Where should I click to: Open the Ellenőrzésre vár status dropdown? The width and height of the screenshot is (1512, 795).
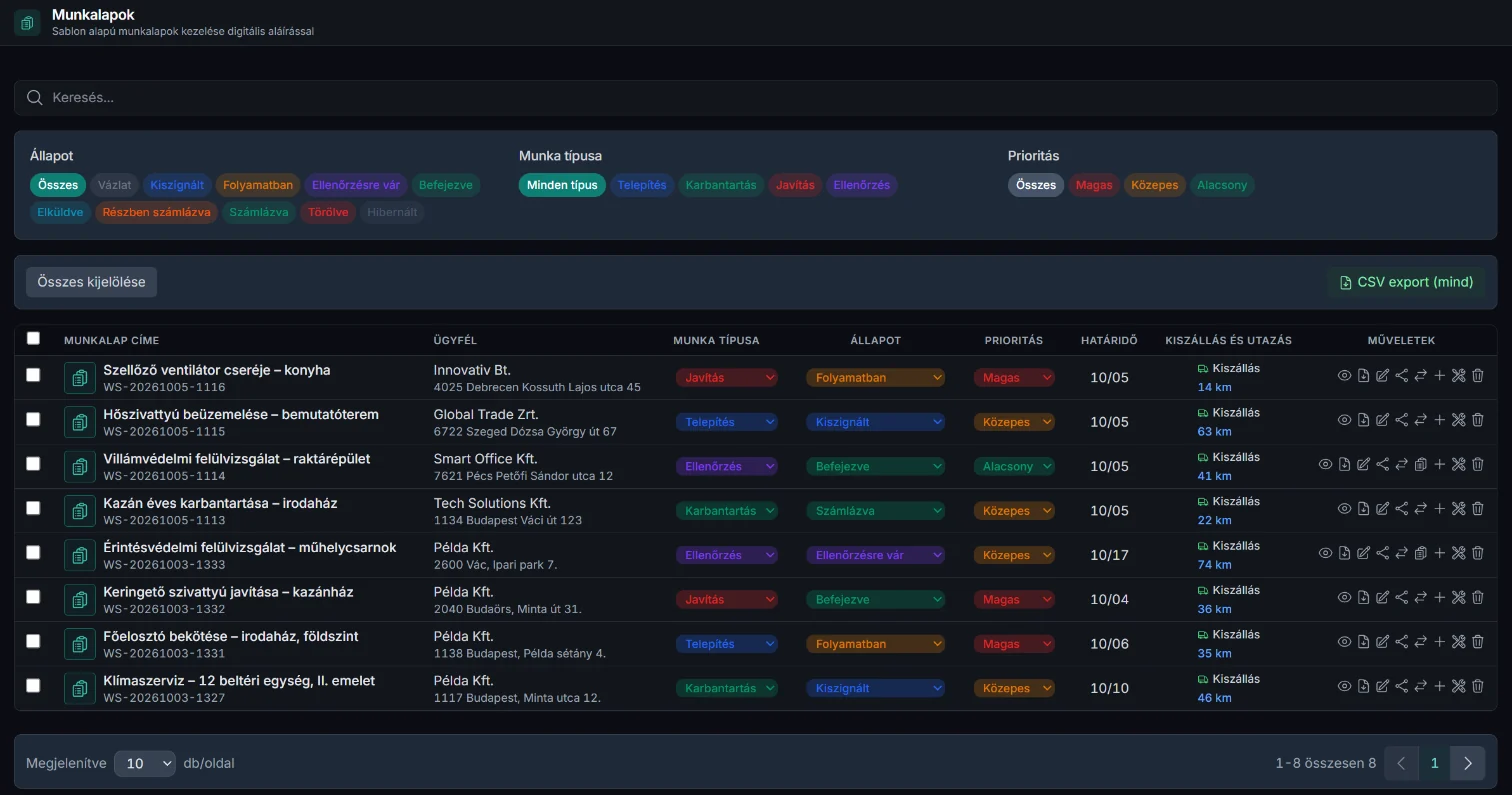pos(875,555)
